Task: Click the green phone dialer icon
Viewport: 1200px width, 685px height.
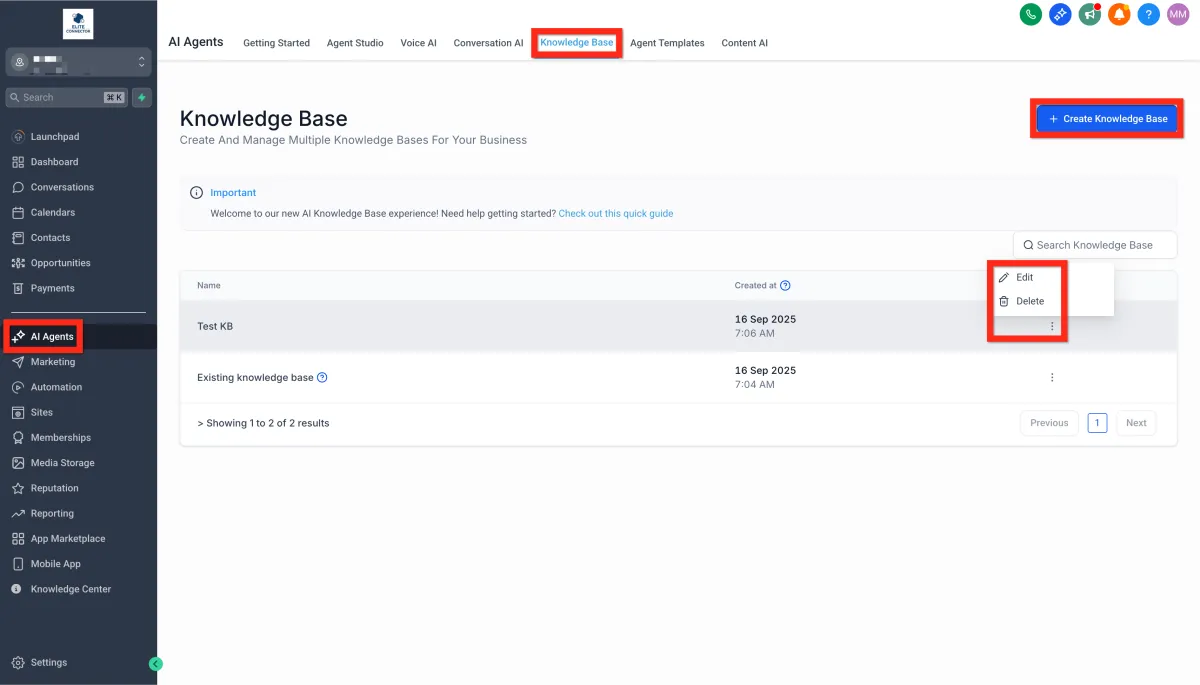Action: (1030, 15)
